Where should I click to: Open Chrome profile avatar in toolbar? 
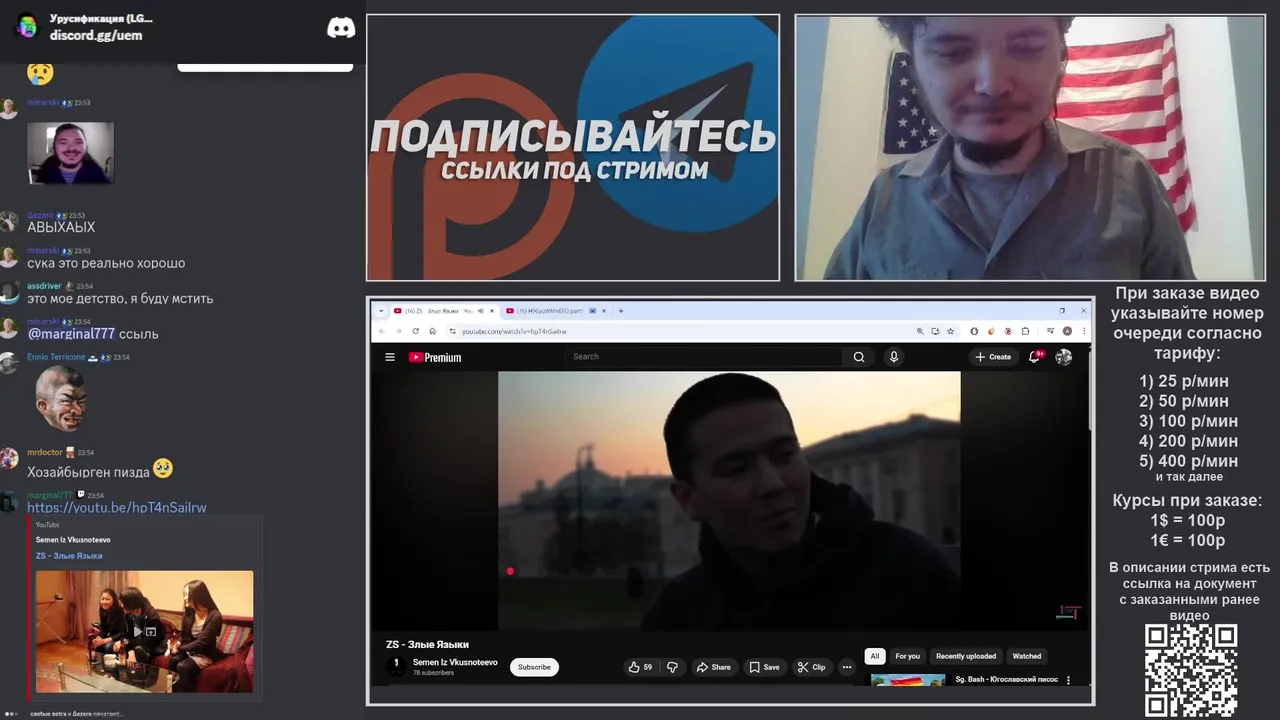tap(1067, 331)
